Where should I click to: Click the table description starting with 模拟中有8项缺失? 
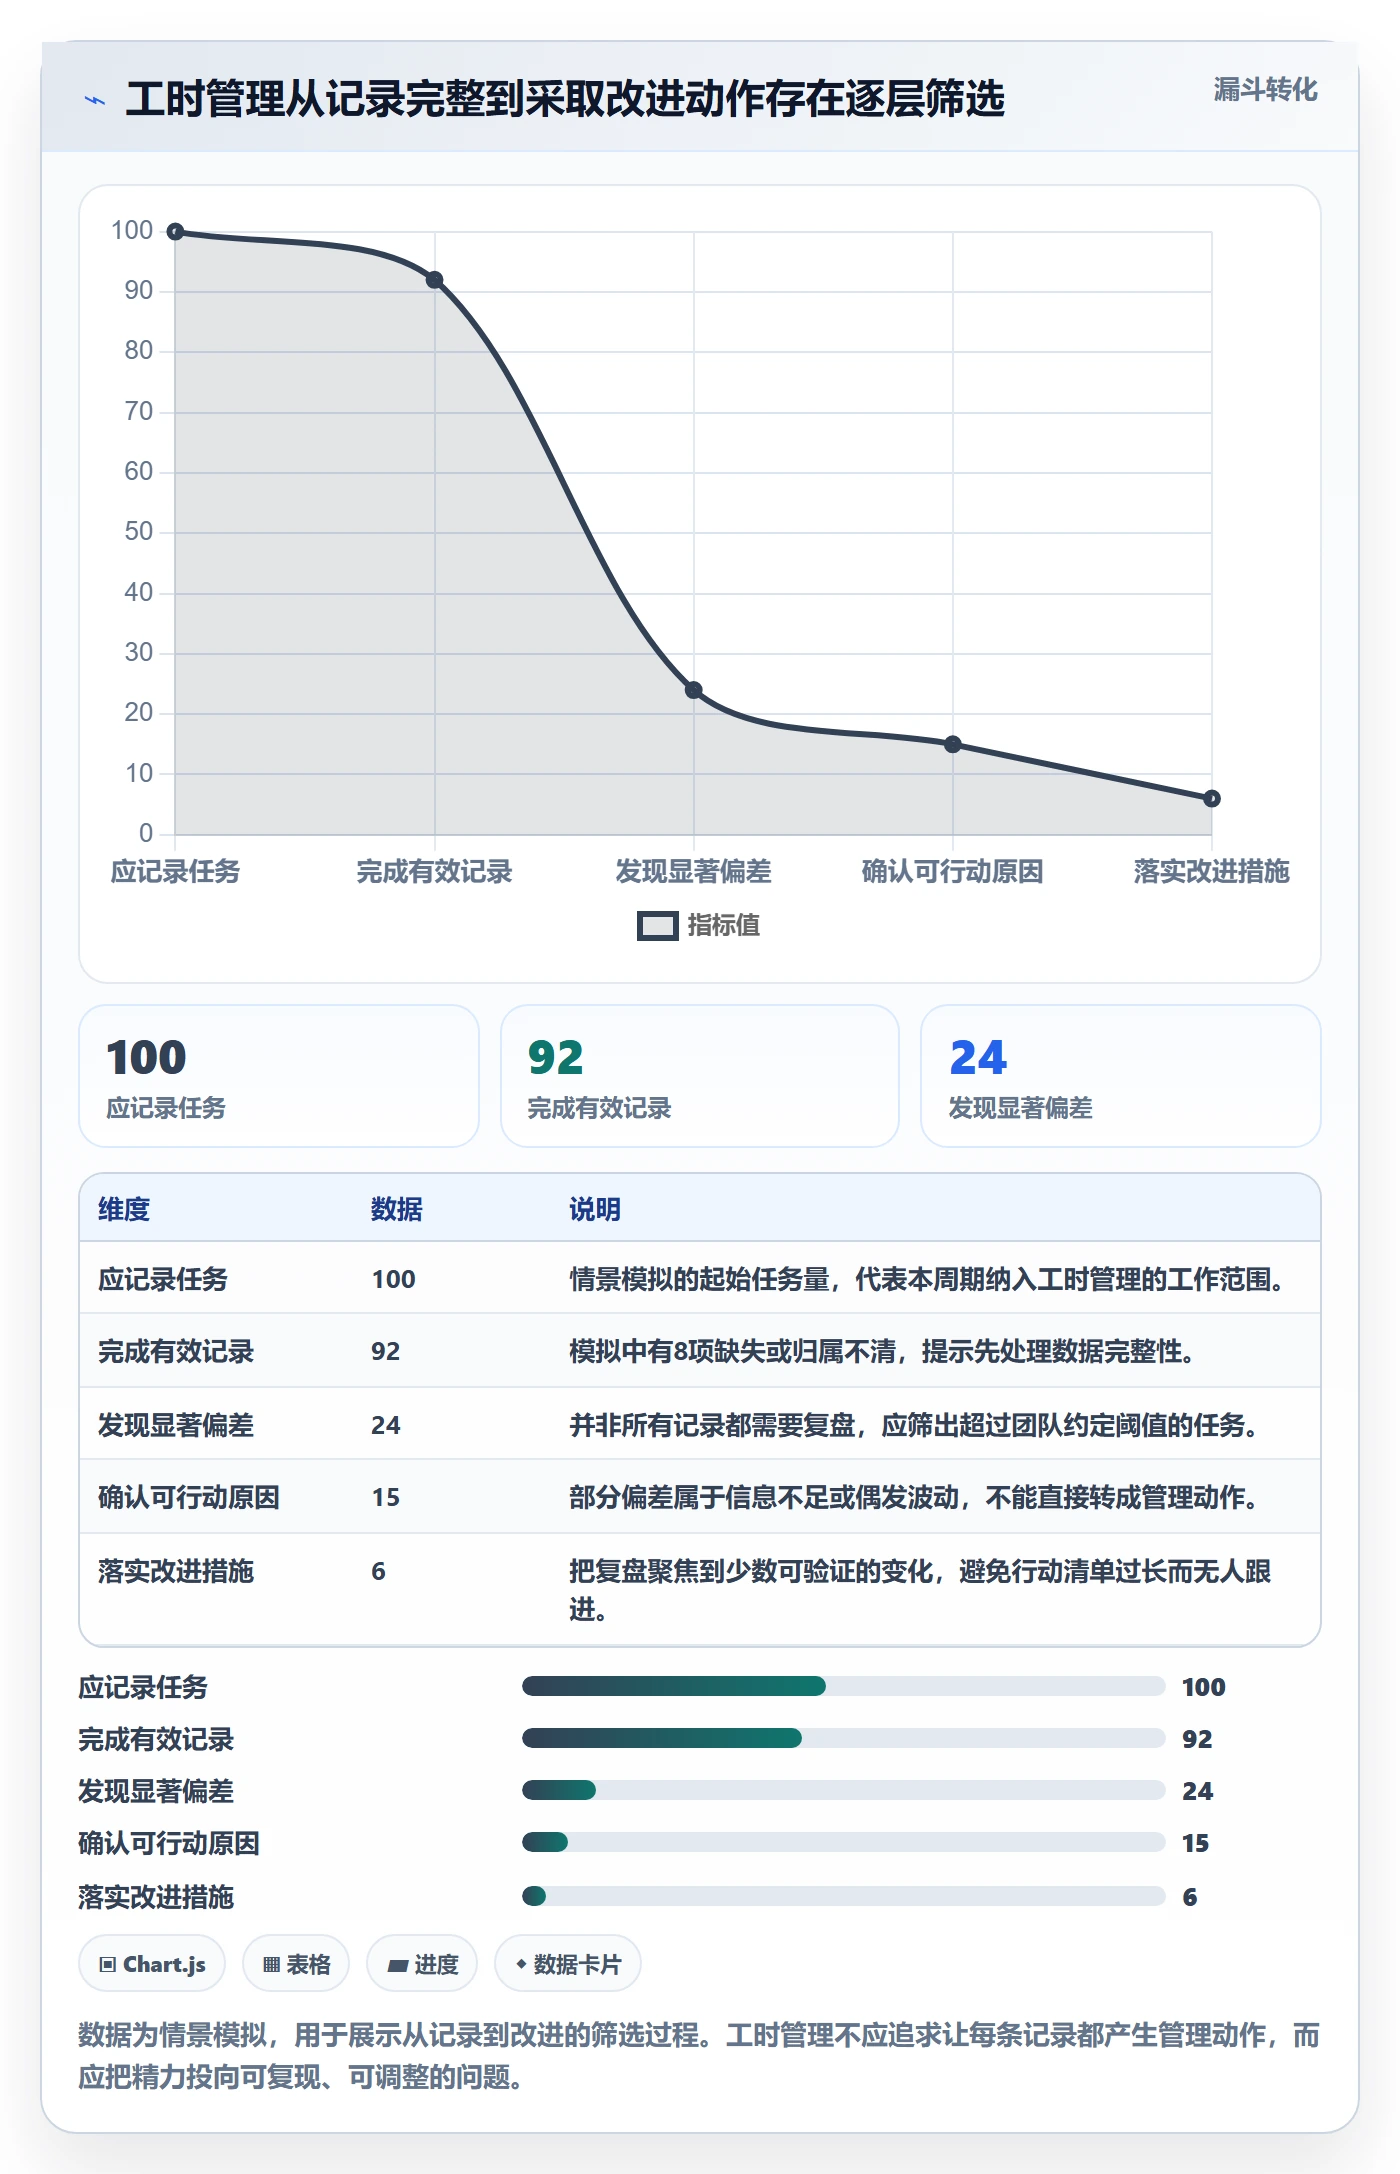click(883, 1352)
